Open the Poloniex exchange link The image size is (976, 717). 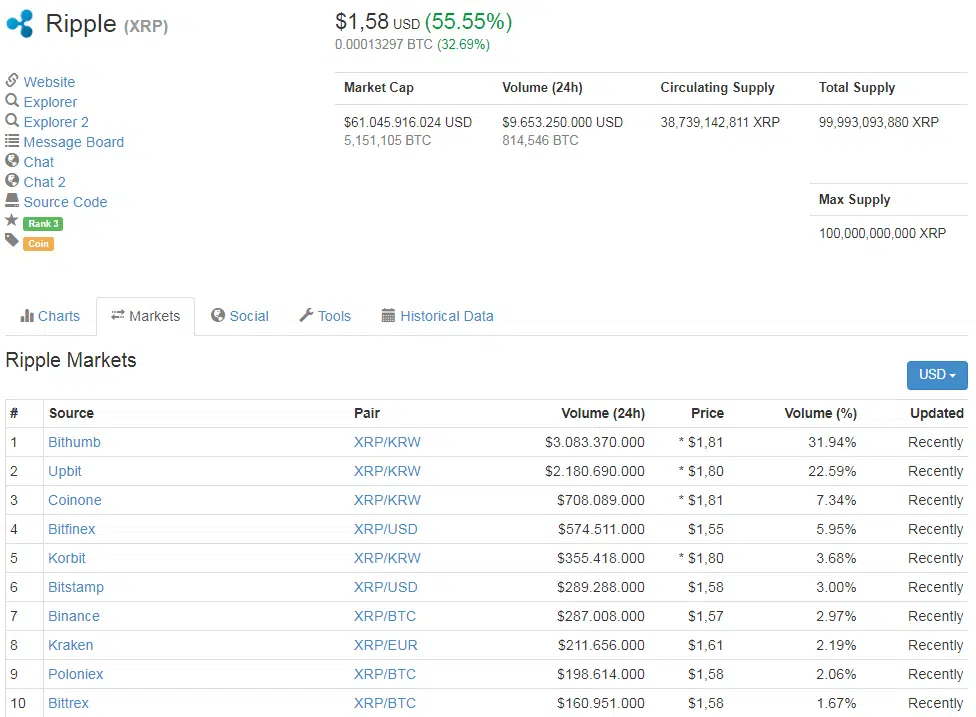(75, 673)
